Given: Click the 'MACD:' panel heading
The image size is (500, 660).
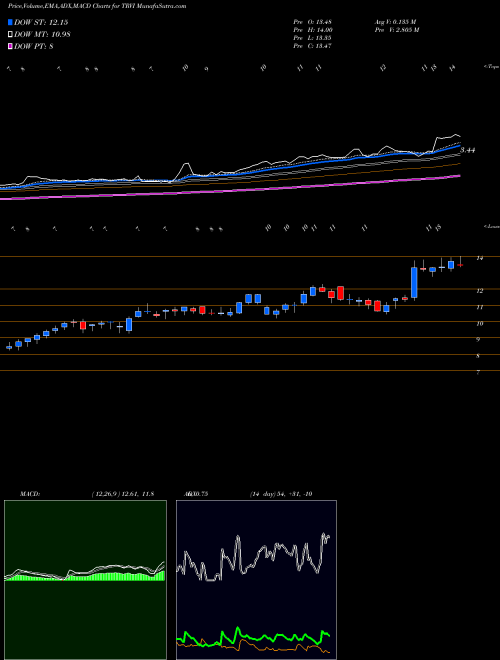Looking at the screenshot, I should click(30, 494).
